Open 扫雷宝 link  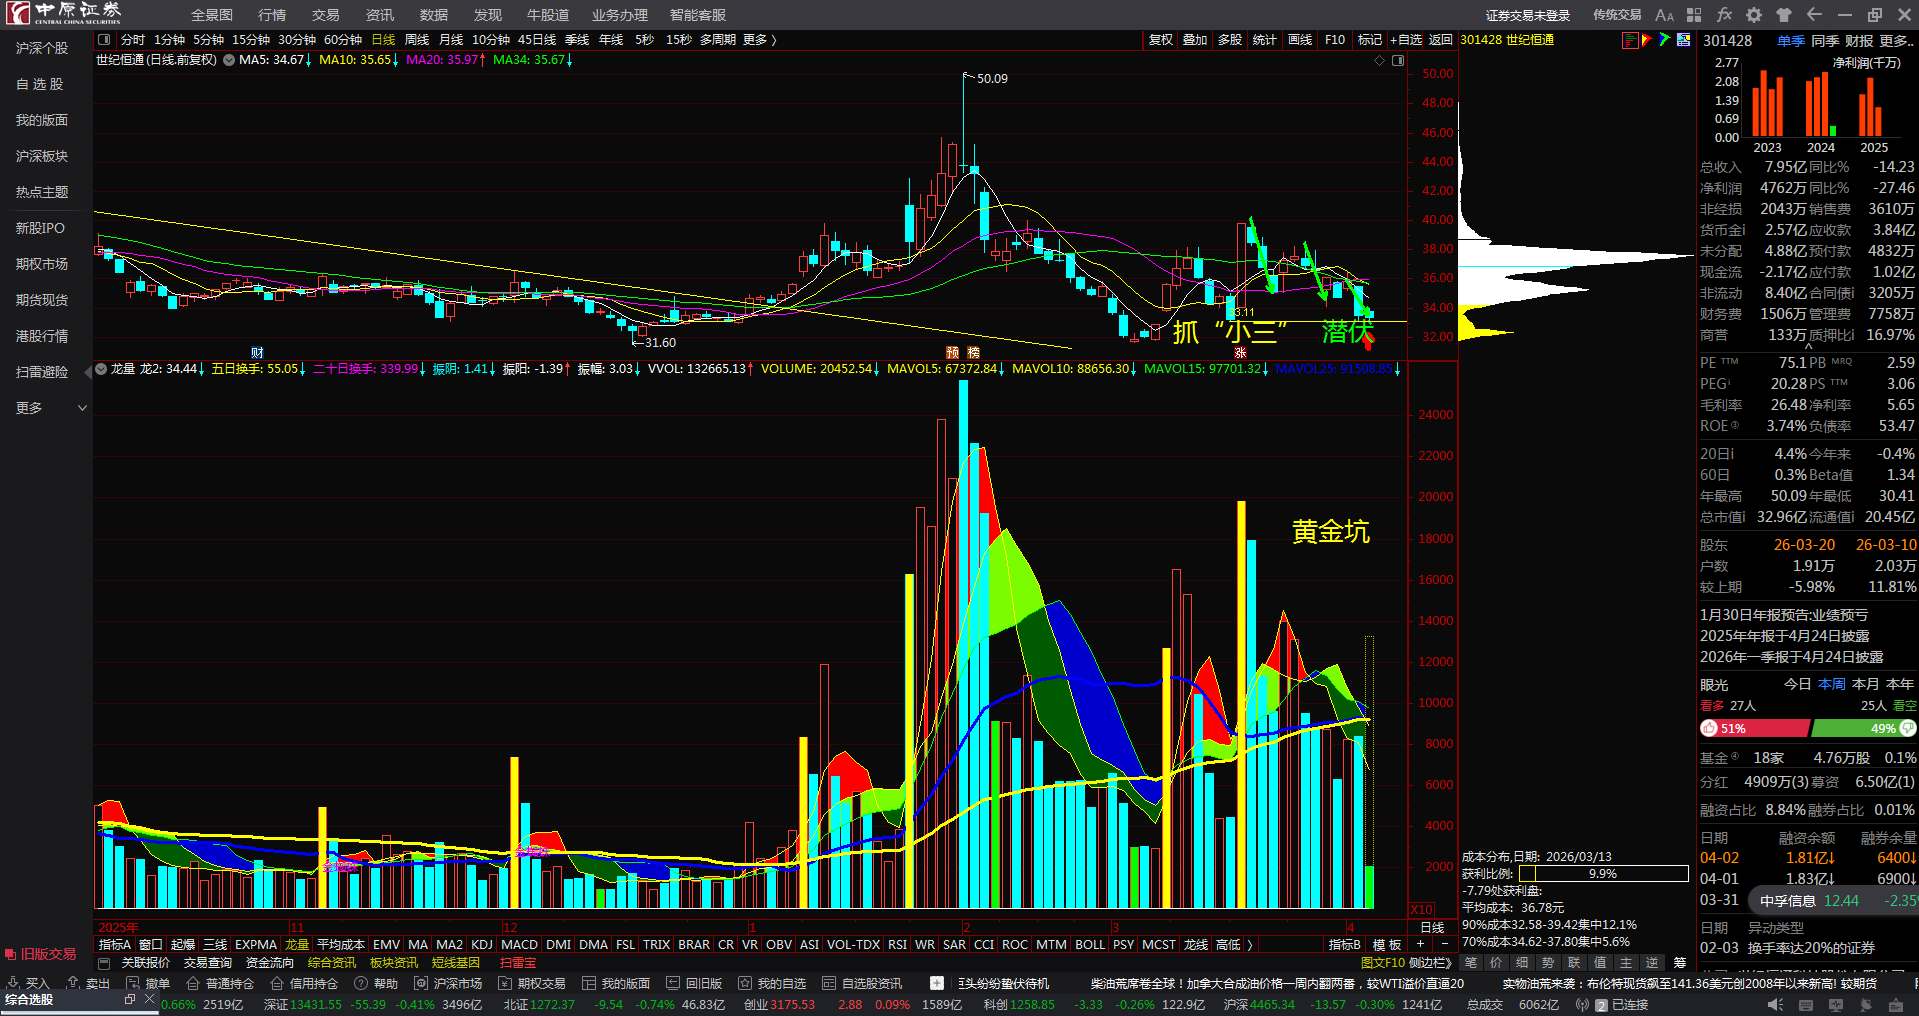click(x=518, y=963)
